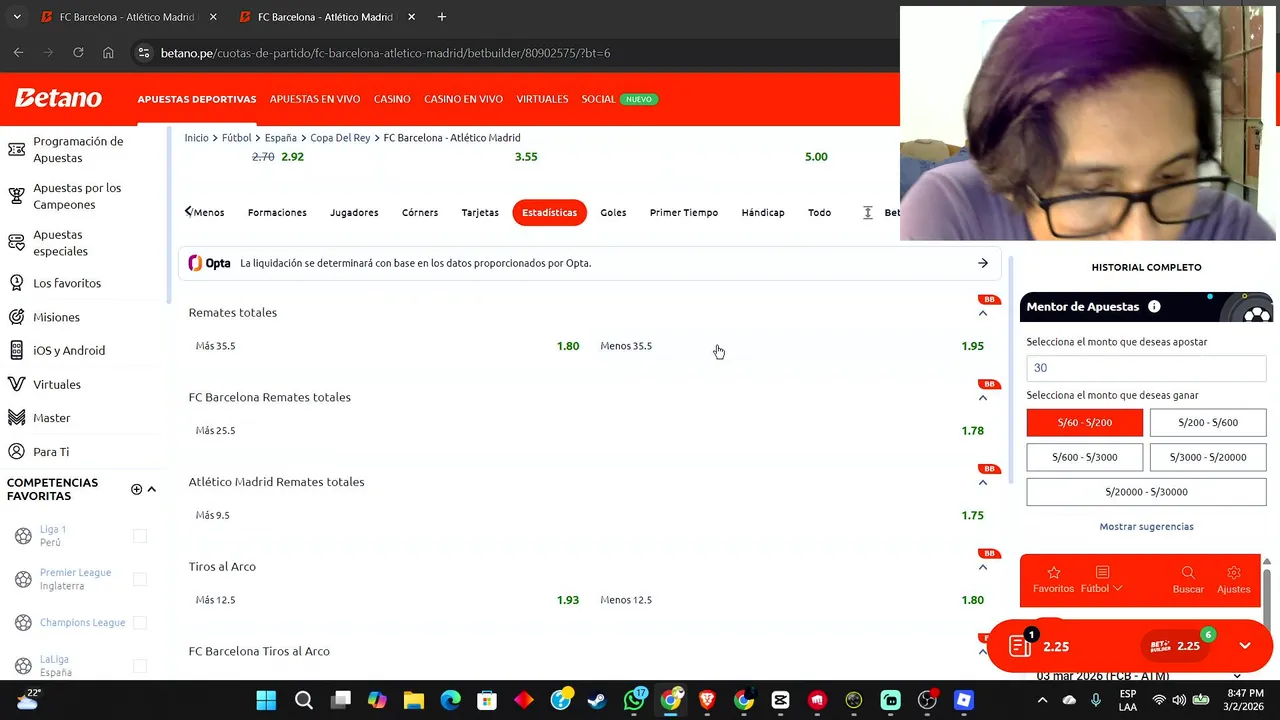
Task: Open the Jugadores tab
Action: (354, 212)
